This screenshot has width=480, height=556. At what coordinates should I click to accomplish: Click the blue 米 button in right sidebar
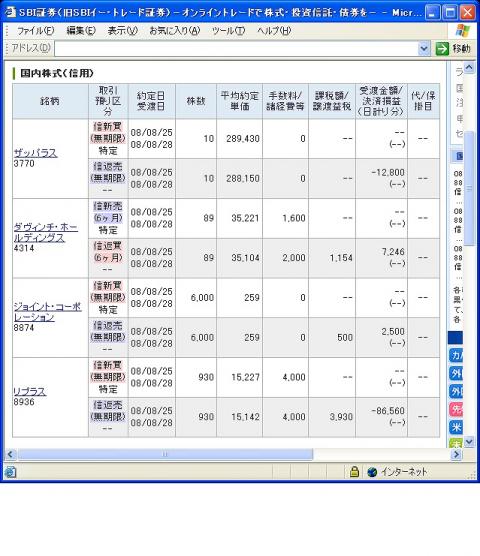pyautogui.click(x=456, y=427)
